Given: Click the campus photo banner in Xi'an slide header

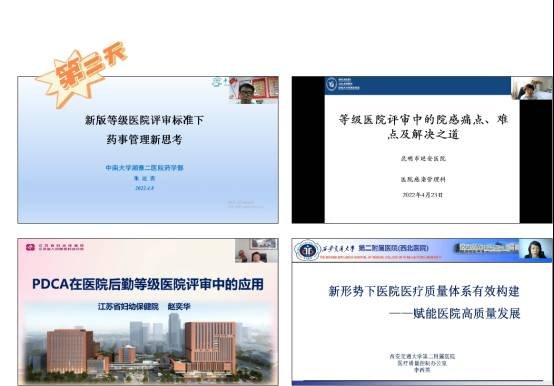Looking at the screenshot, I should [x=486, y=248].
